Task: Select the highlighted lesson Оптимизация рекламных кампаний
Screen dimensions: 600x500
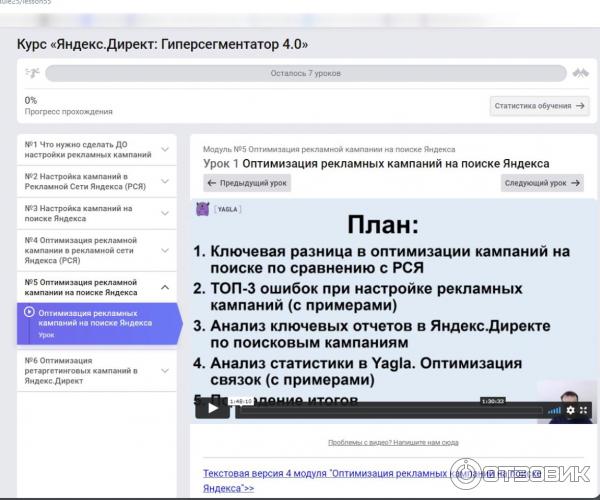Action: coord(98,324)
